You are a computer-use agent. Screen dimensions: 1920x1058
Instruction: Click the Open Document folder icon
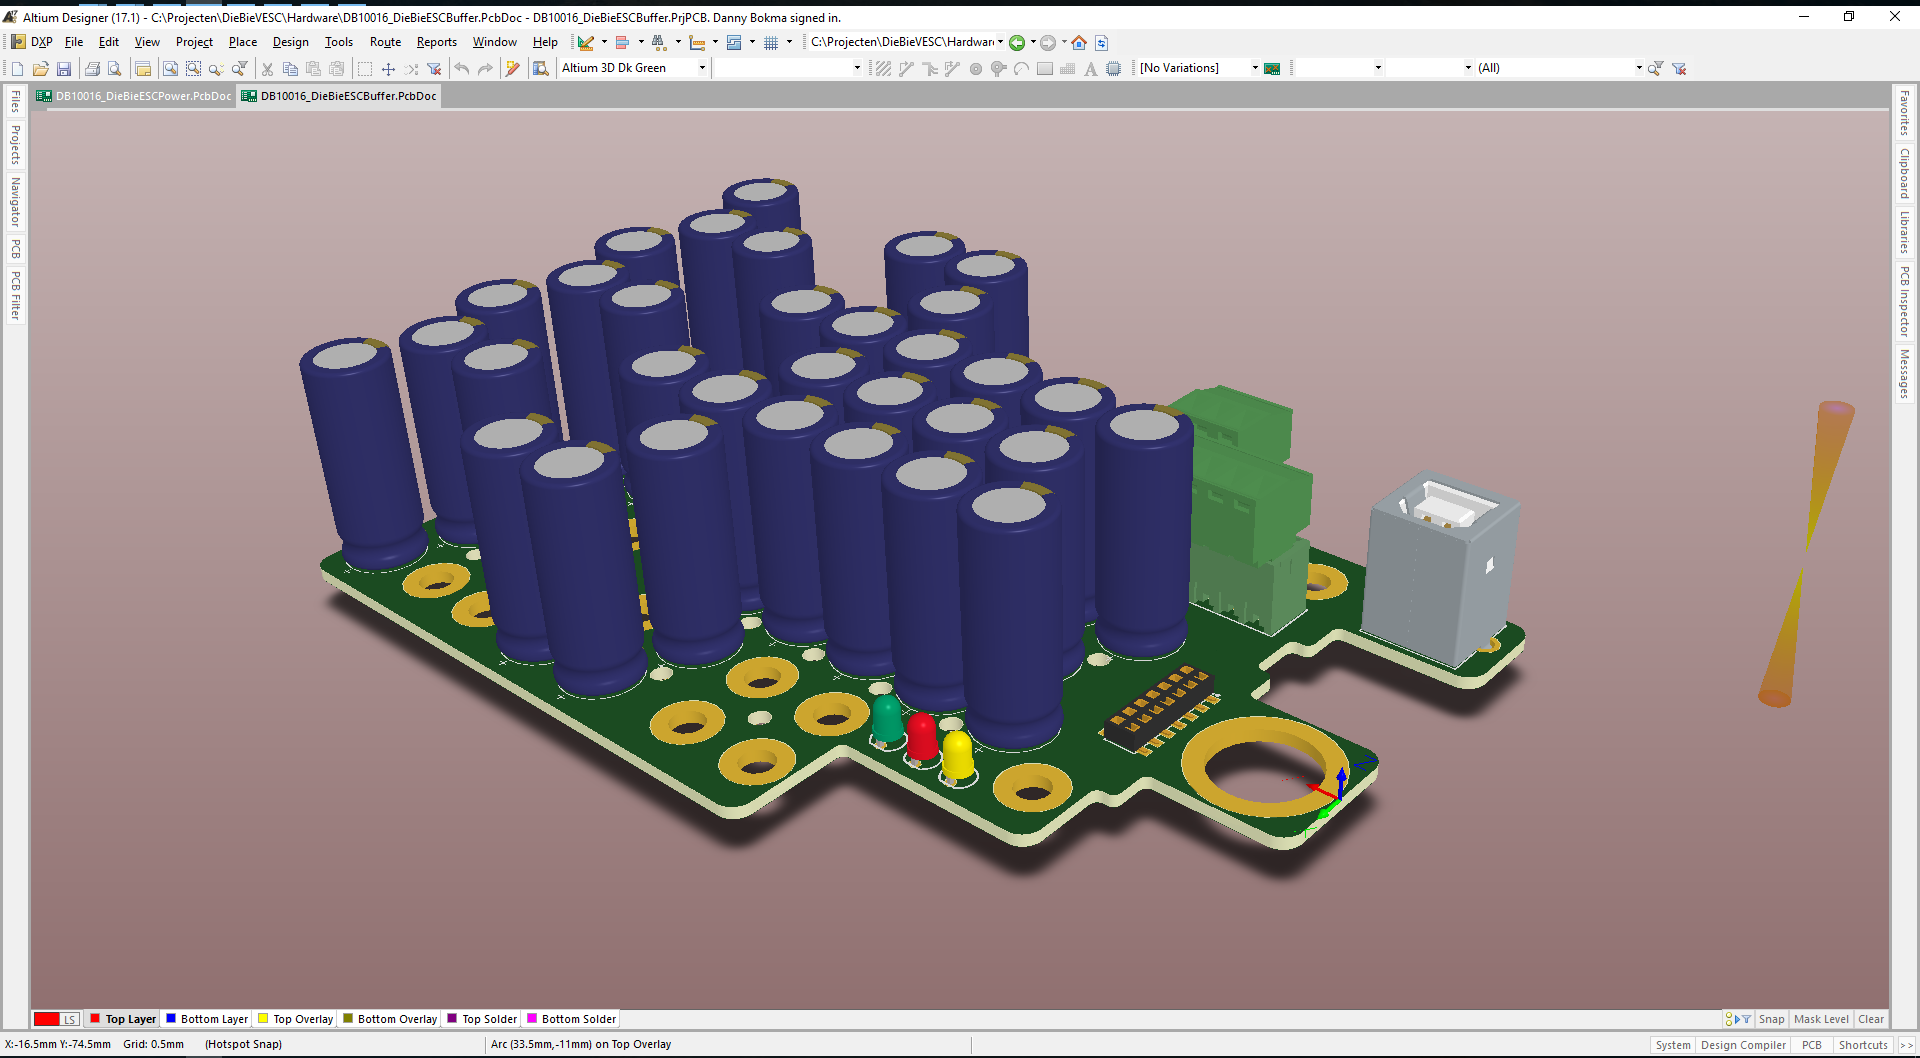pos(40,69)
